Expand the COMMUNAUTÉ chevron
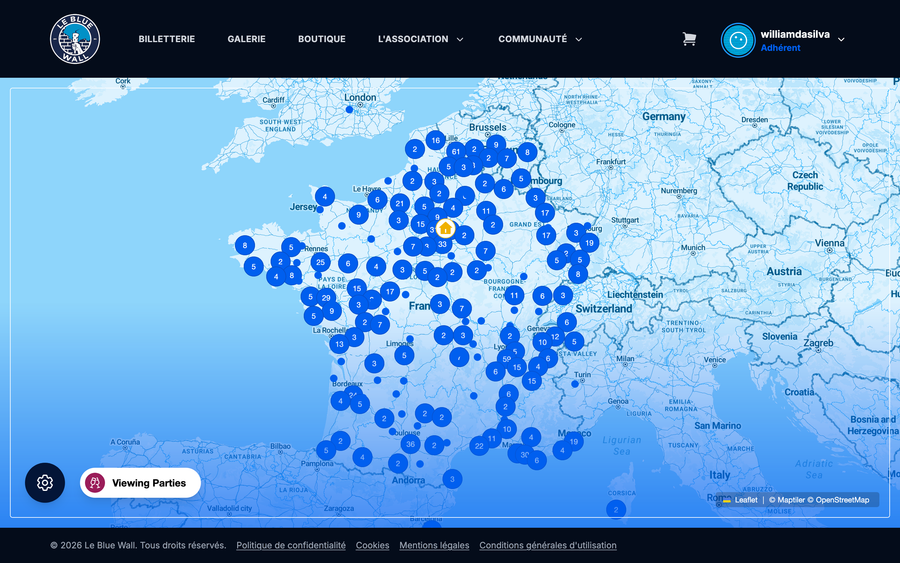Image resolution: width=900 pixels, height=563 pixels. click(579, 40)
